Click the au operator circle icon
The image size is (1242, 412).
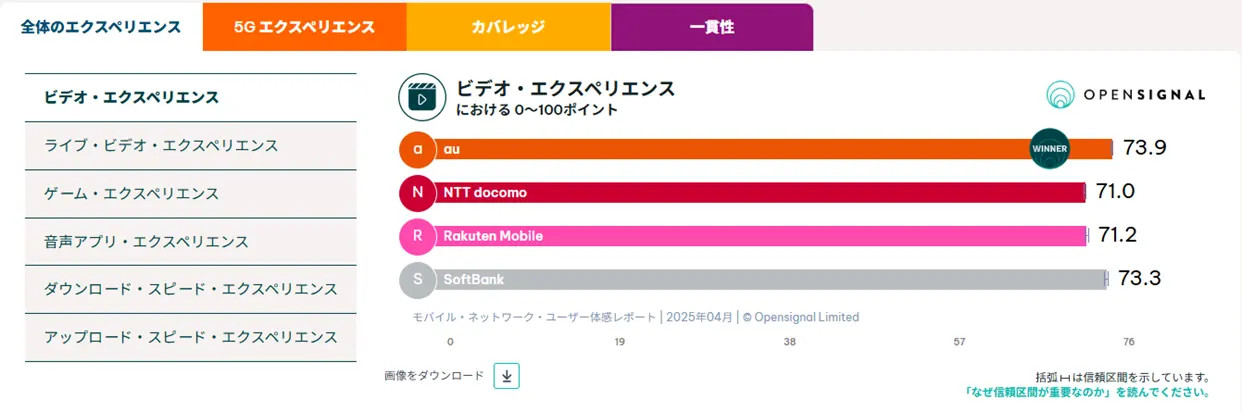[x=417, y=149]
